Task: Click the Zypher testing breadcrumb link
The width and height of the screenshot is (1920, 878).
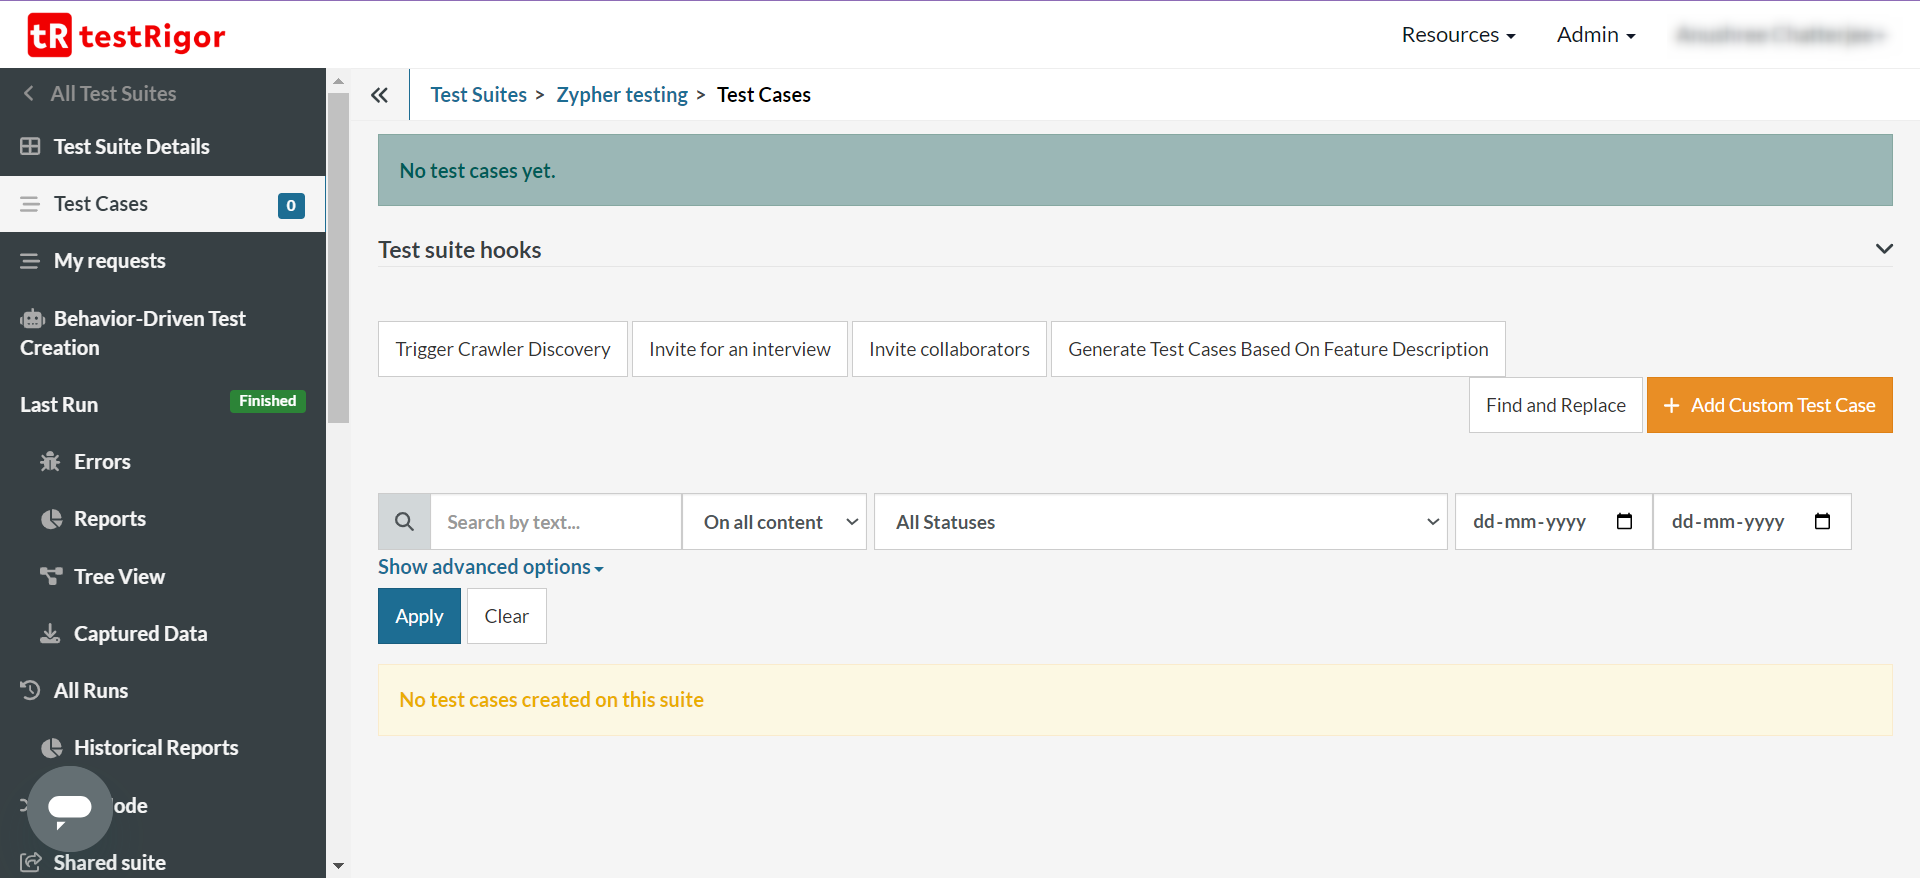Action: pyautogui.click(x=622, y=95)
